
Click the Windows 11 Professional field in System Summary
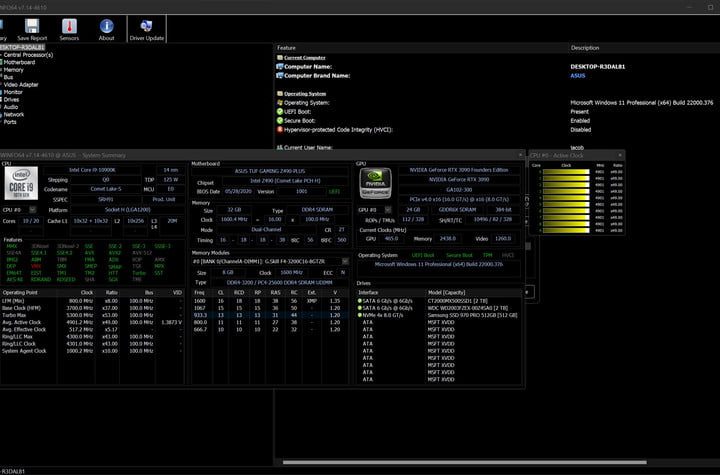(x=439, y=265)
